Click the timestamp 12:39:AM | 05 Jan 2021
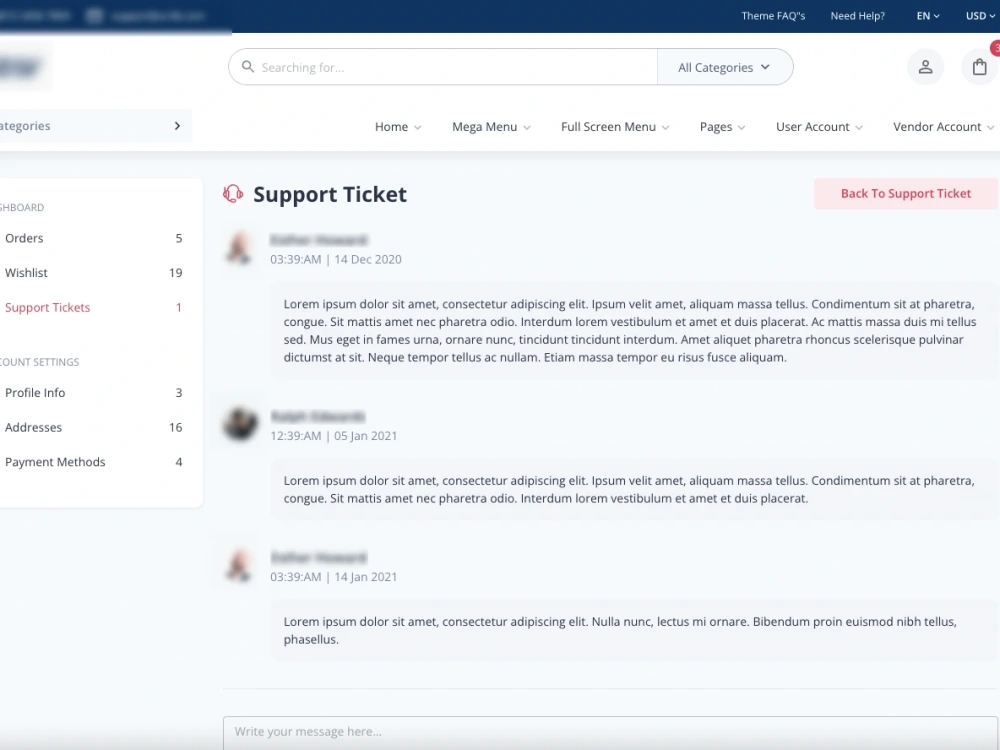Viewport: 1000px width, 750px height. (x=334, y=436)
